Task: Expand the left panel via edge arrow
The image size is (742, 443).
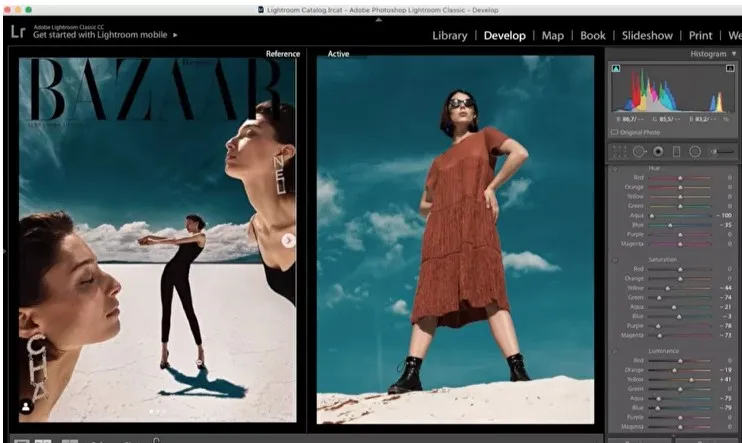Action: tap(4, 251)
